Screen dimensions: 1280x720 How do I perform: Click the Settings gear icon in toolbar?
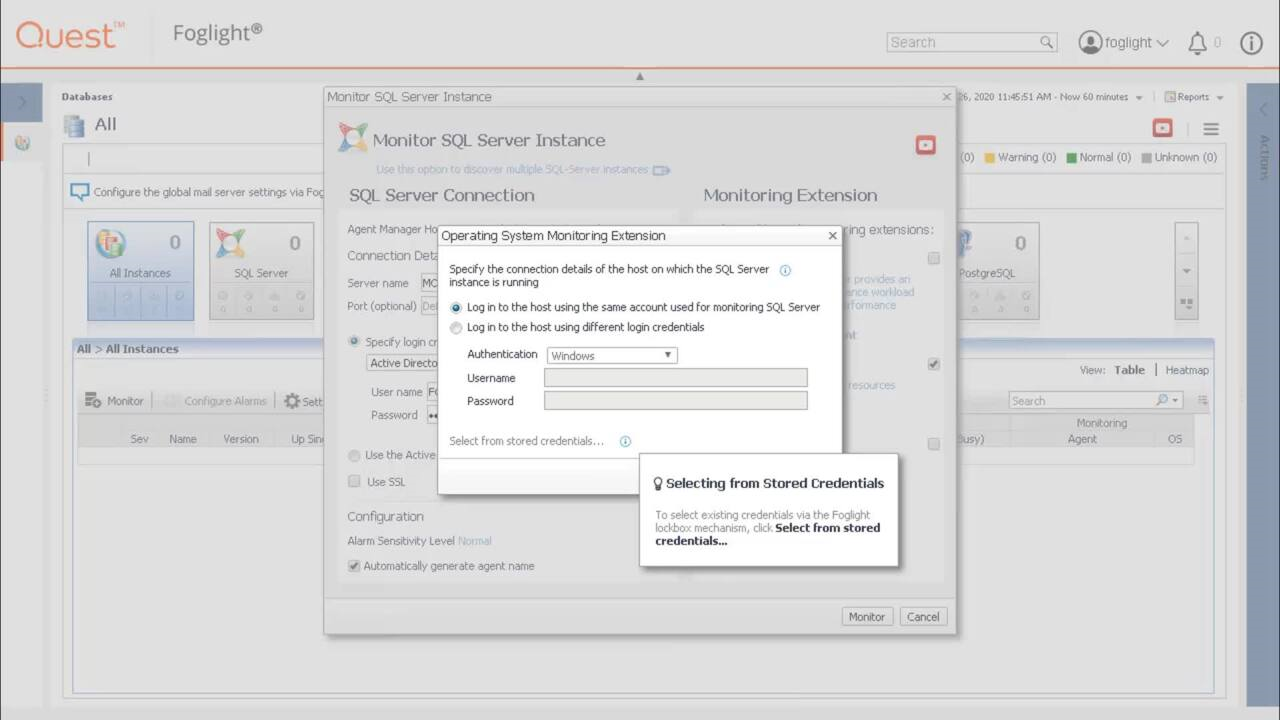[x=292, y=401]
